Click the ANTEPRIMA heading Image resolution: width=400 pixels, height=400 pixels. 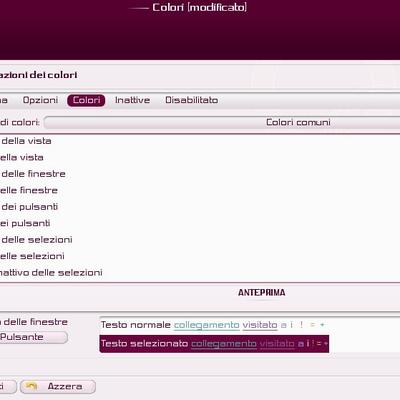tap(262, 293)
